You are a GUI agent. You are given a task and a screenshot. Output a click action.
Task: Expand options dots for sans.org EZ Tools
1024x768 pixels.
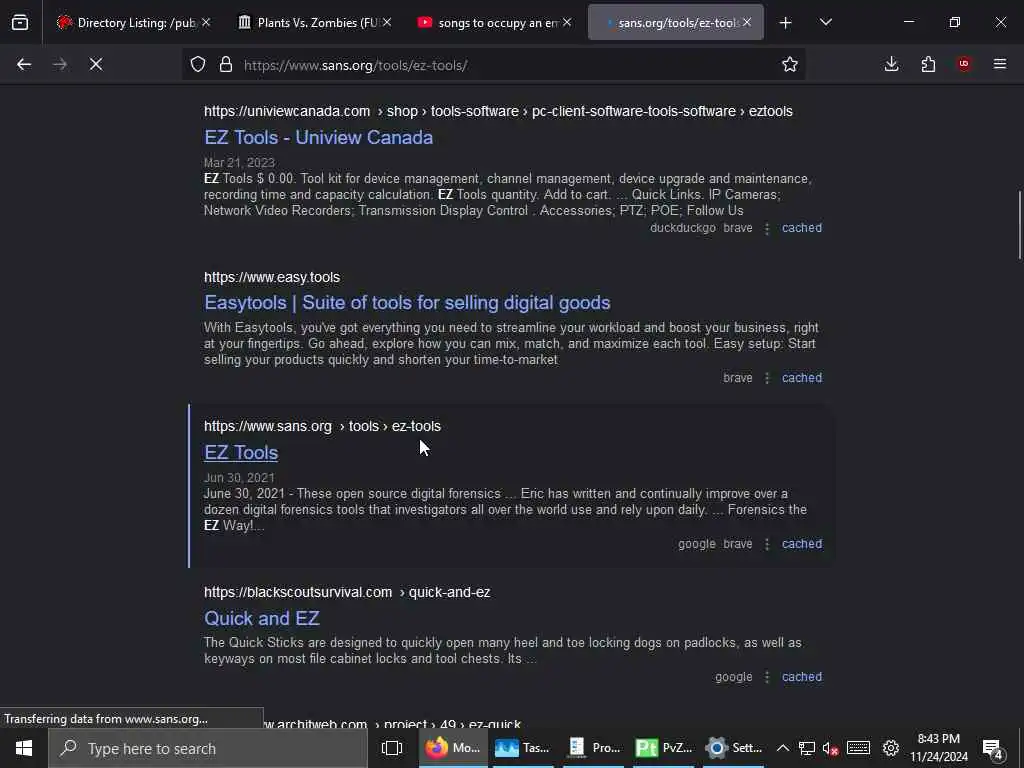coord(767,544)
